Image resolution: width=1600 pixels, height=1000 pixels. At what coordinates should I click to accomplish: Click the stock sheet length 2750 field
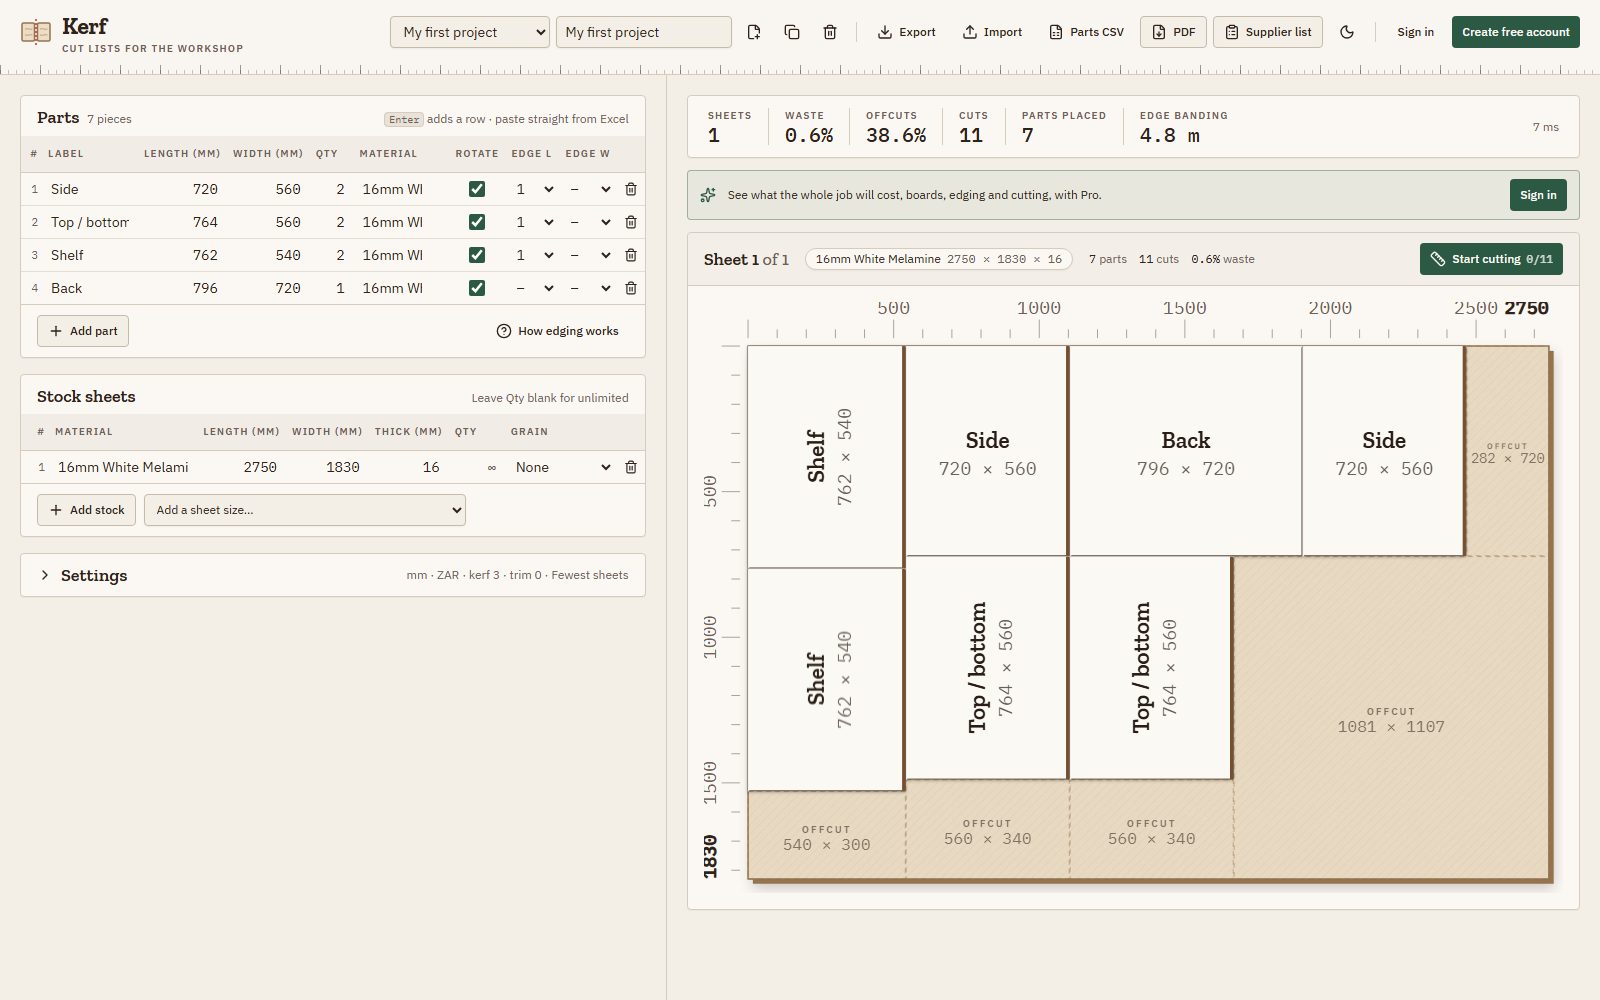241,467
